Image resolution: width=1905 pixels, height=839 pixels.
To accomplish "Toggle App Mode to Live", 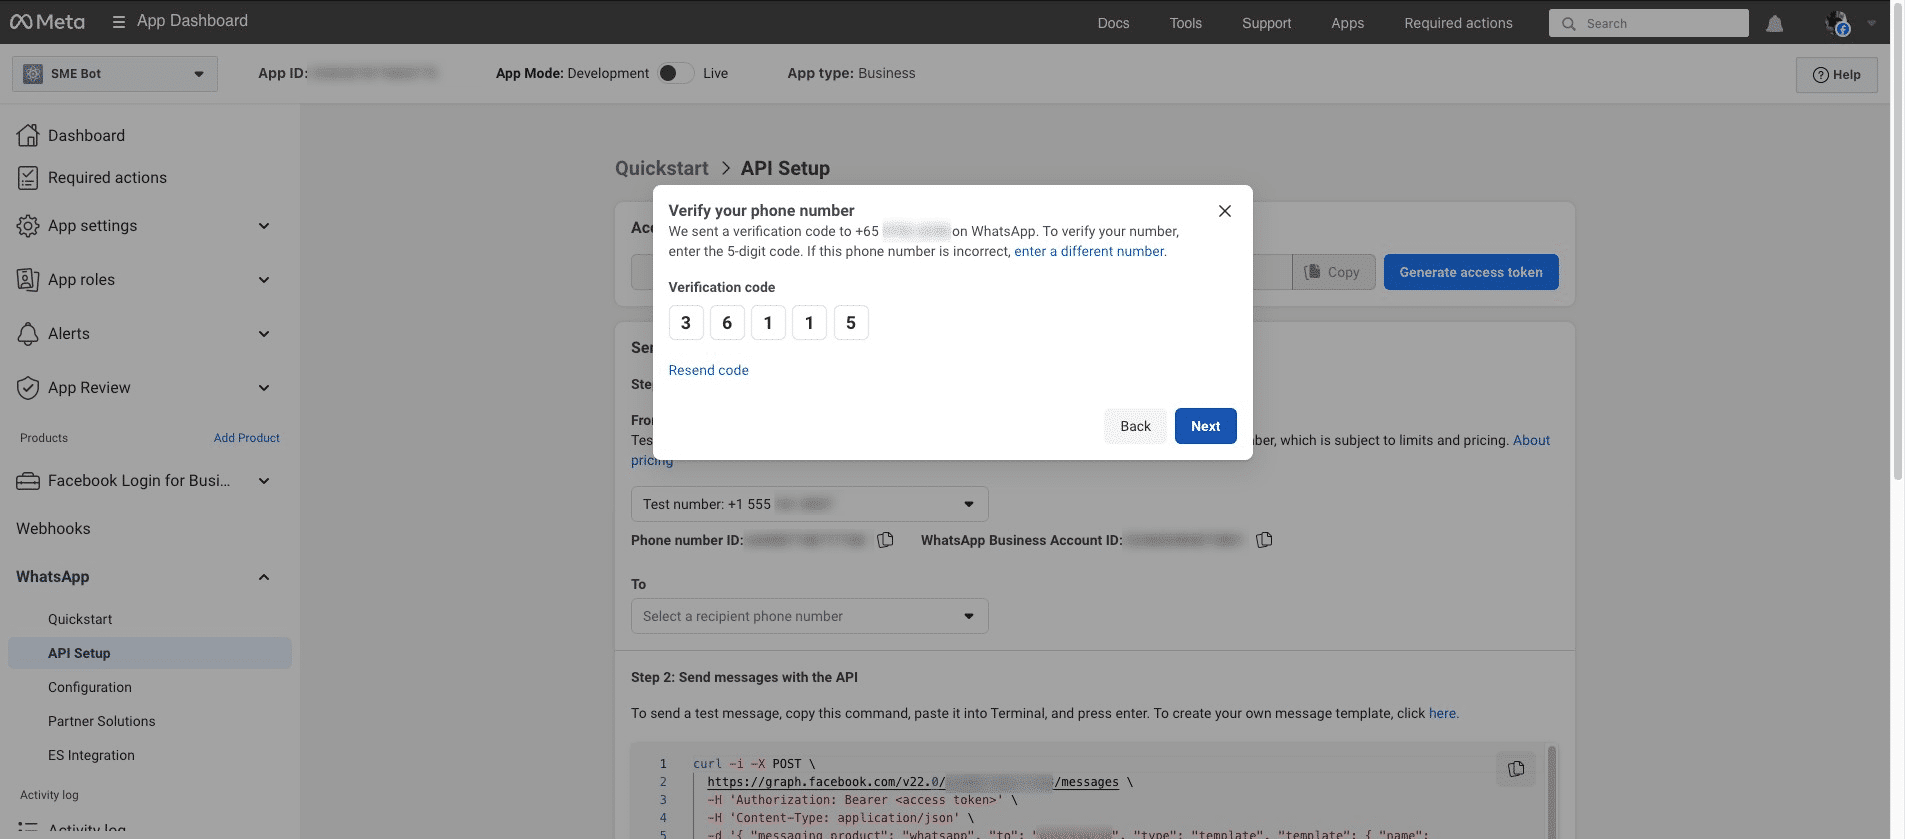I will click(x=676, y=73).
